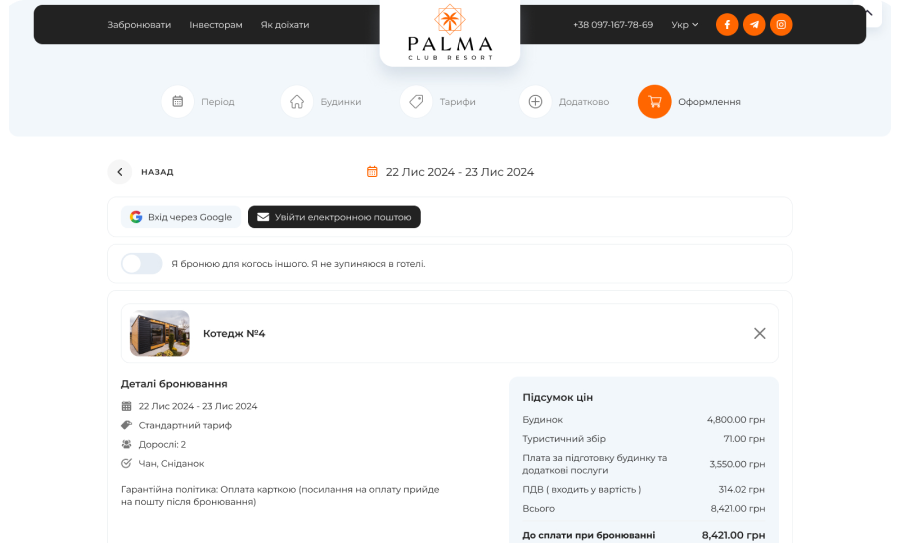Screen dimensions: 900x543
Task: Remove Котедж №4 with the X icon
Action: click(759, 333)
